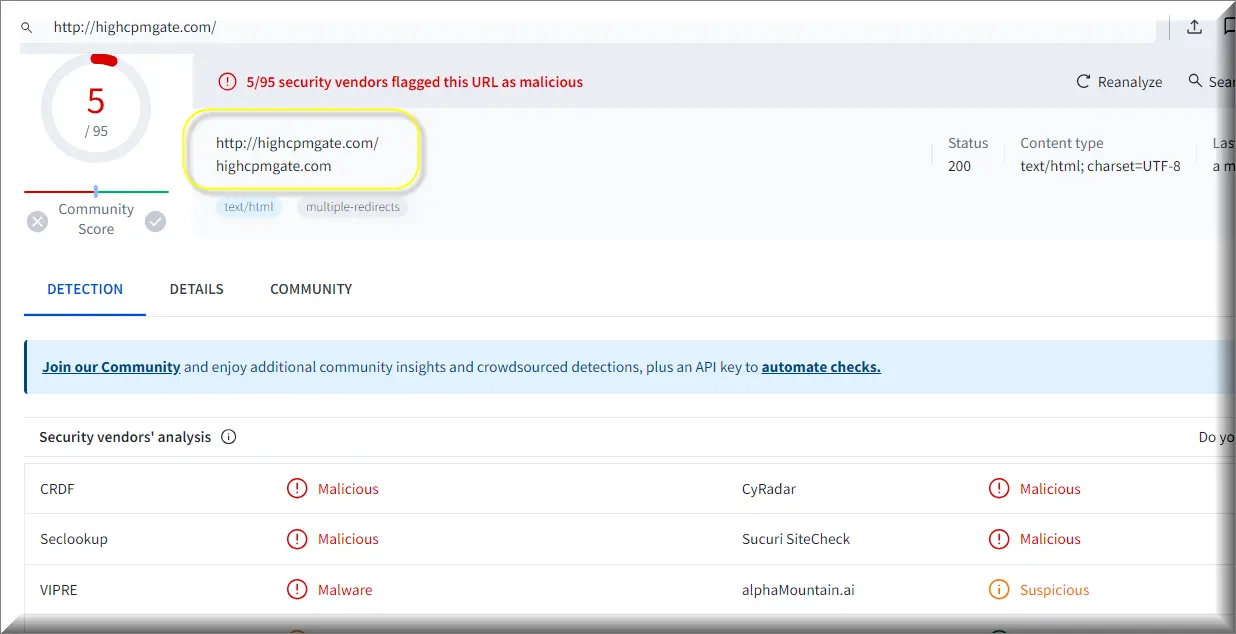This screenshot has height=634, width=1236.
Task: Click the multiple-redirects tag
Action: (x=352, y=207)
